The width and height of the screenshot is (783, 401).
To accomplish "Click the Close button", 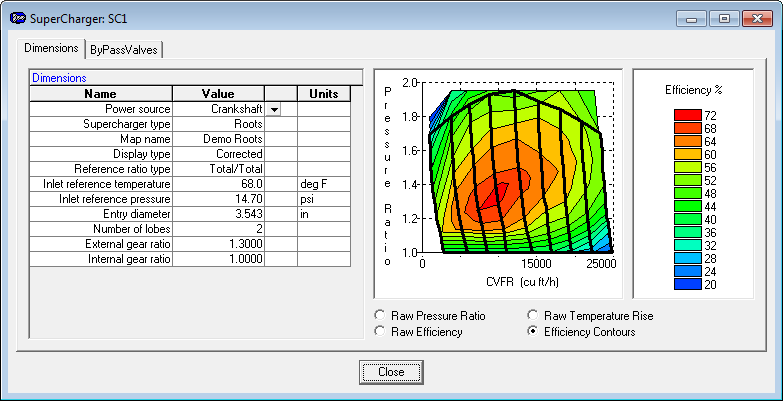I will (x=391, y=372).
